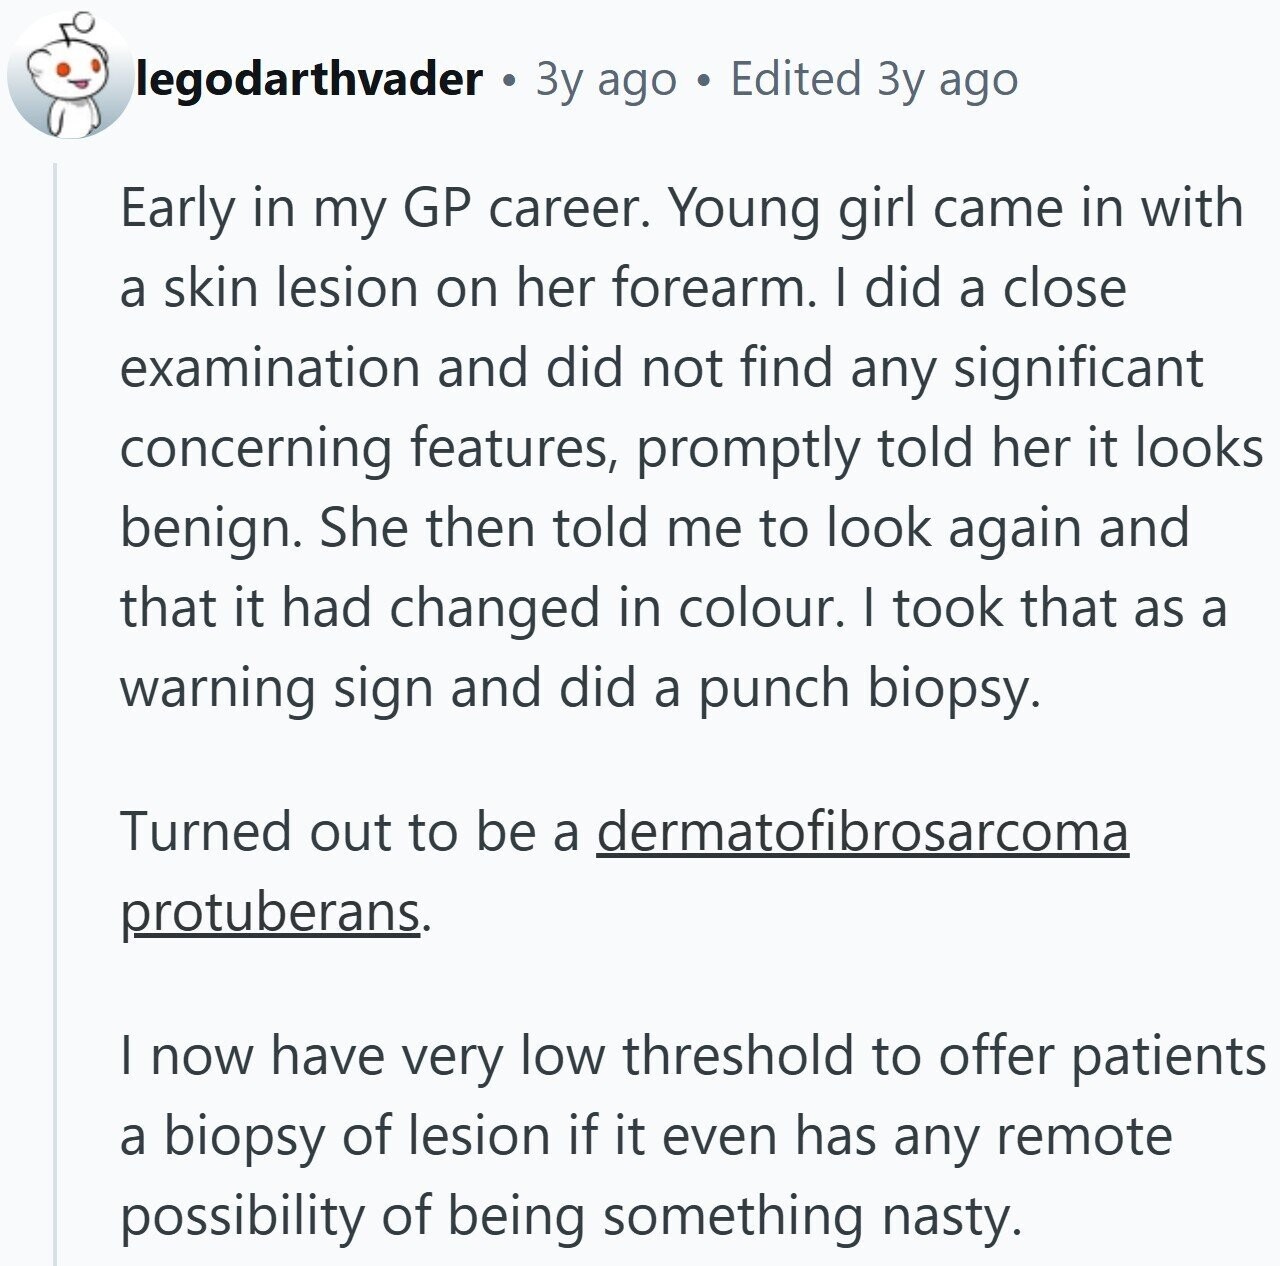
Task: Open the underlined dermatofibrosarcoma link
Action: (863, 831)
